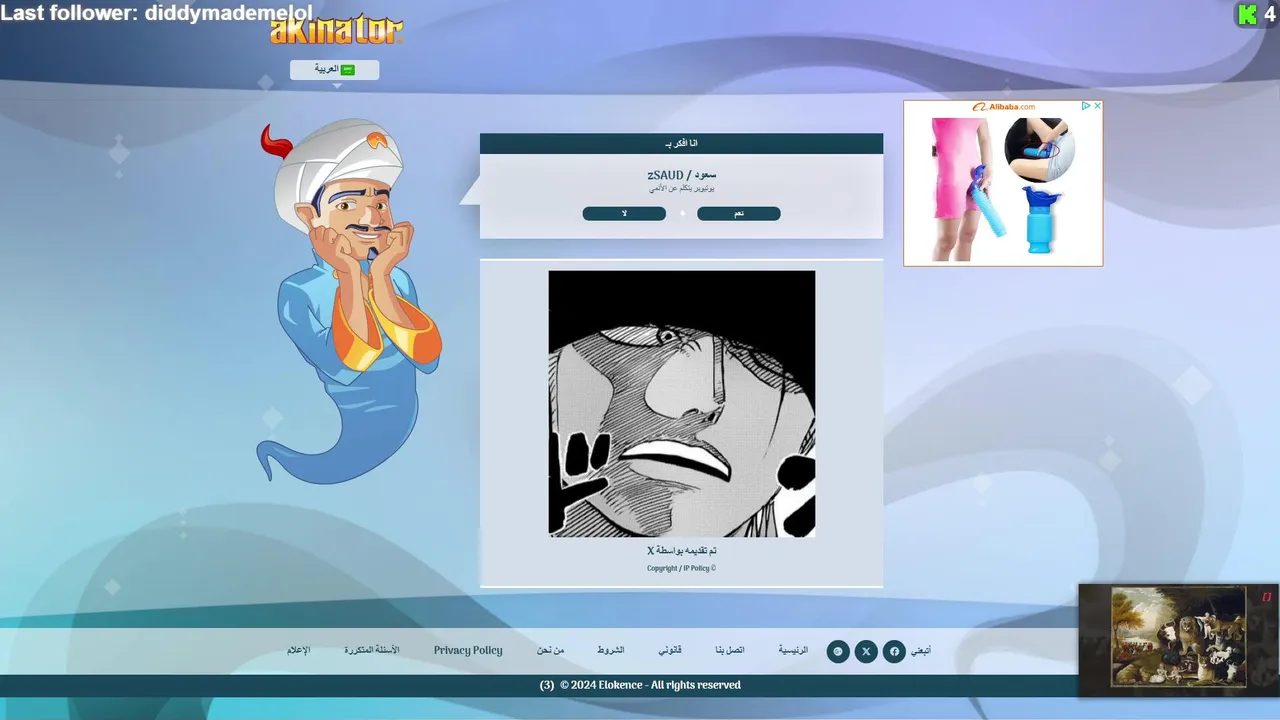This screenshot has width=1280, height=720.
Task: Open the الشروط terms footer link
Action: tap(611, 650)
